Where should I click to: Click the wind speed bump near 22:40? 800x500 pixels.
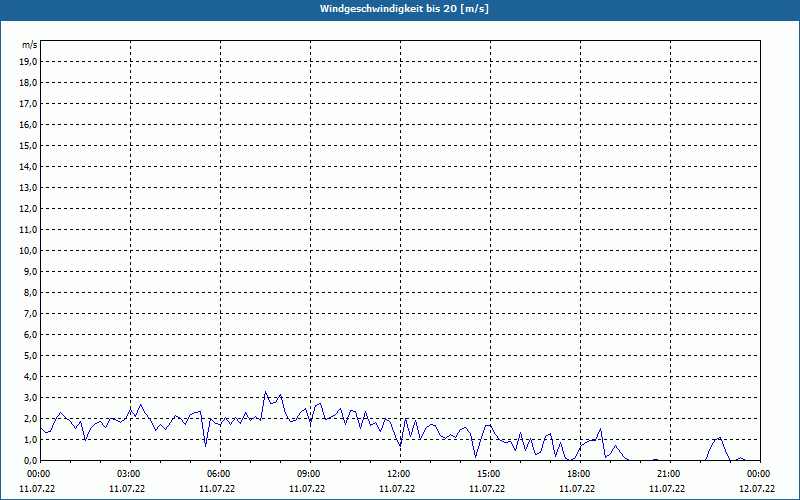point(720,438)
